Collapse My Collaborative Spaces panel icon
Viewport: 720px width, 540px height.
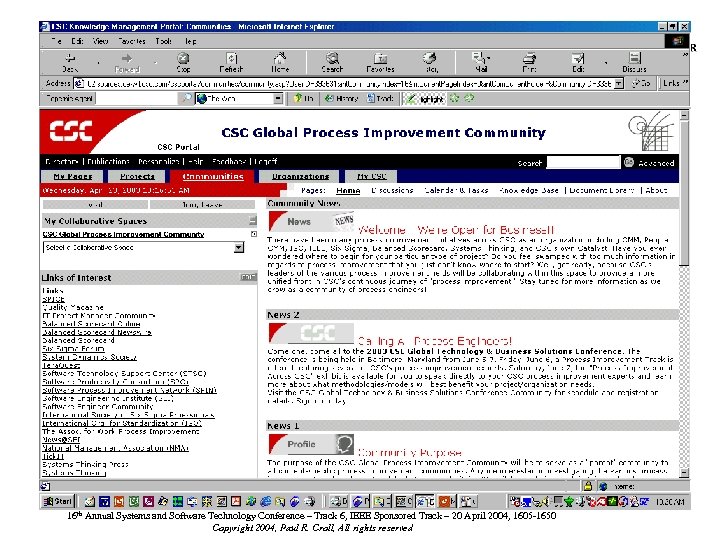click(x=253, y=221)
